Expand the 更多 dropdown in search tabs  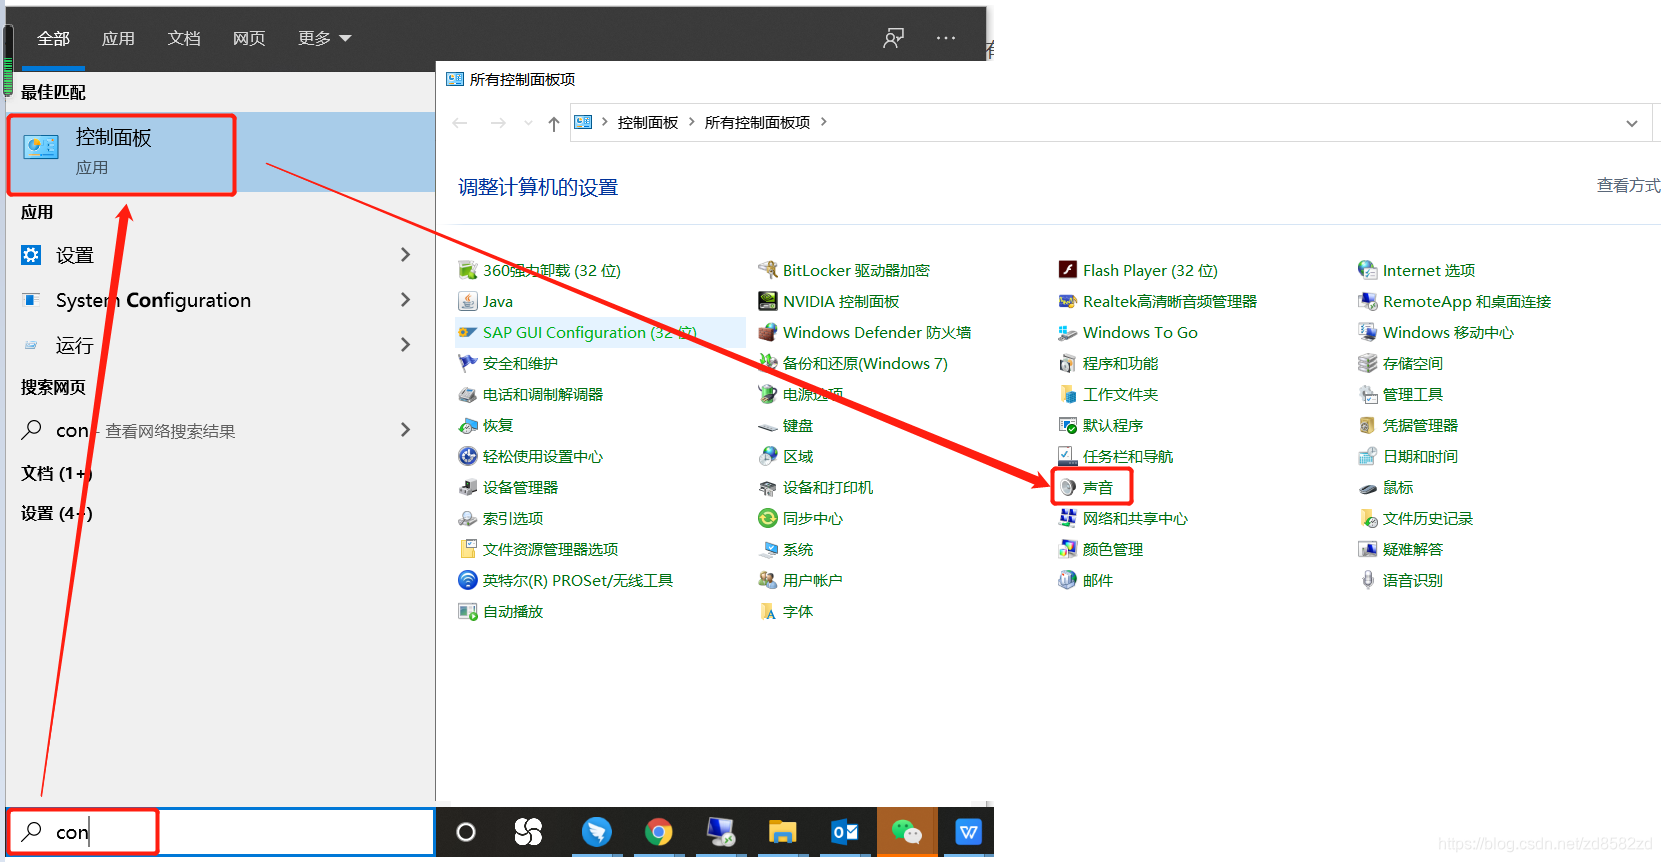324,38
